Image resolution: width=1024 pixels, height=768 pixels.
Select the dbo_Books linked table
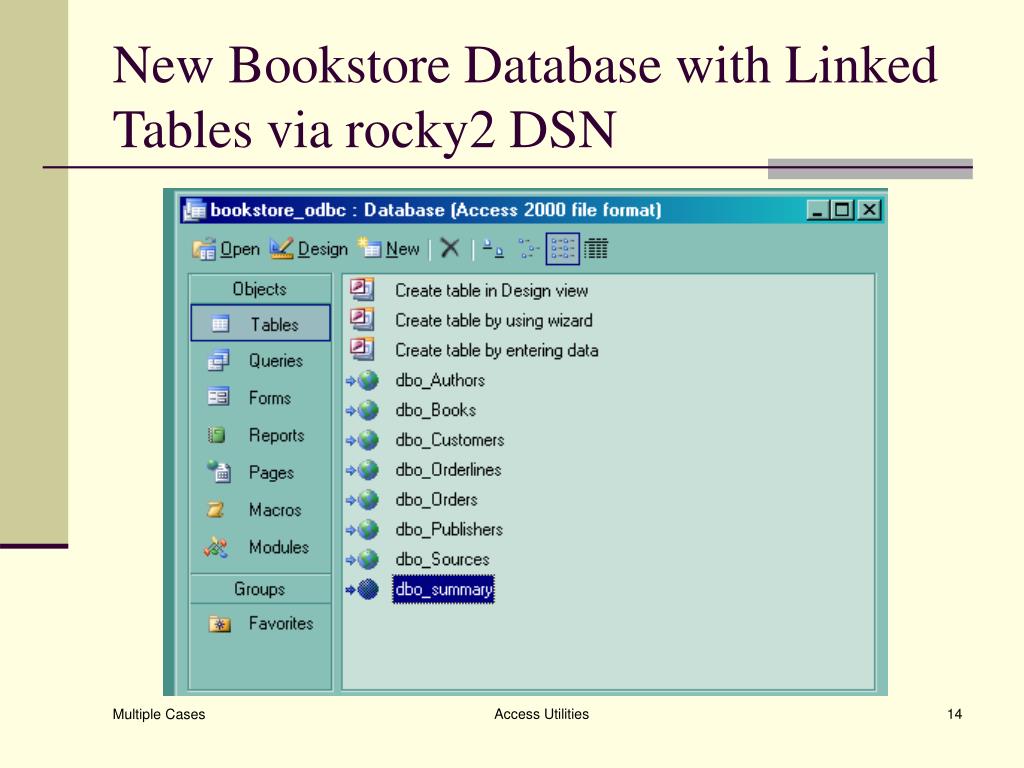436,410
